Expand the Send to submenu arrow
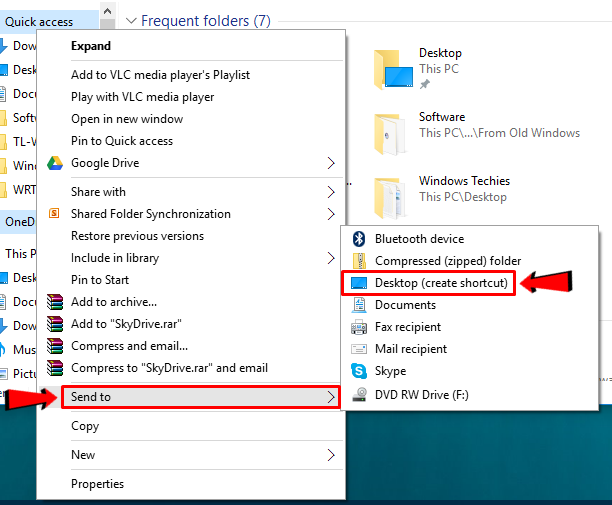This screenshot has width=612, height=505. 331,397
